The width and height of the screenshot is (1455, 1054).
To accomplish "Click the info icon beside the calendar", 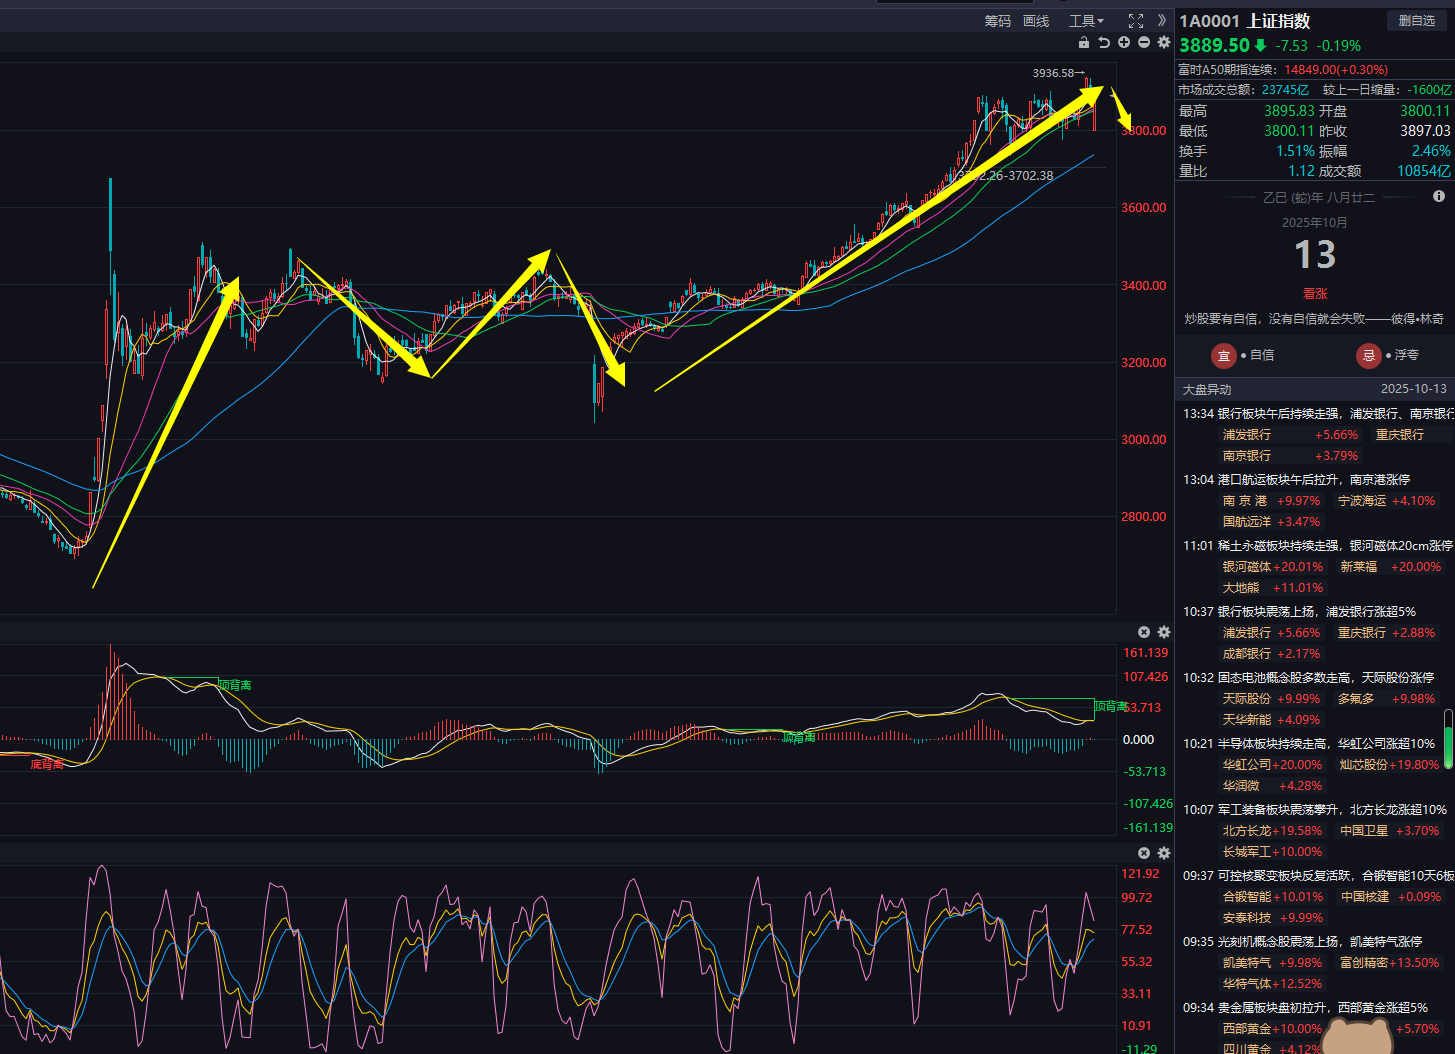I will tap(1439, 197).
